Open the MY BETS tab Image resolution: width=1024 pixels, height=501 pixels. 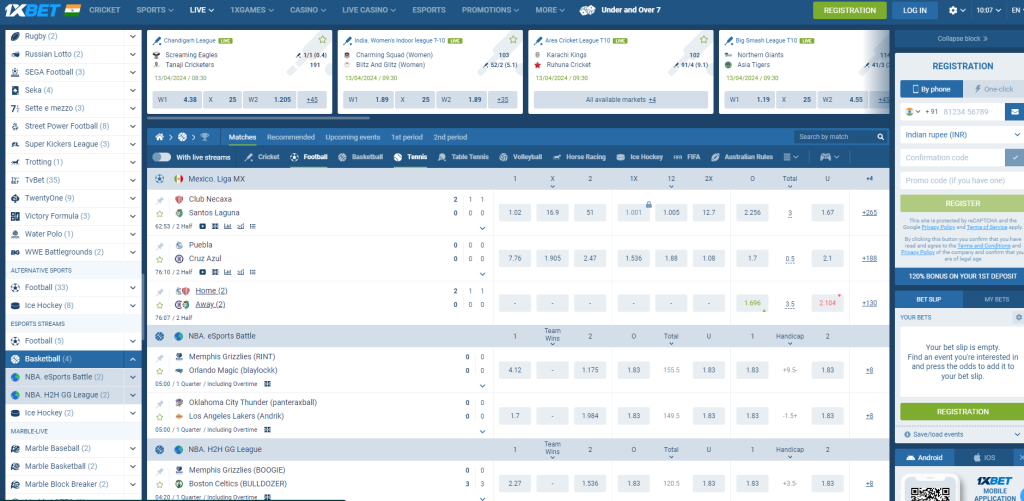click(997, 299)
